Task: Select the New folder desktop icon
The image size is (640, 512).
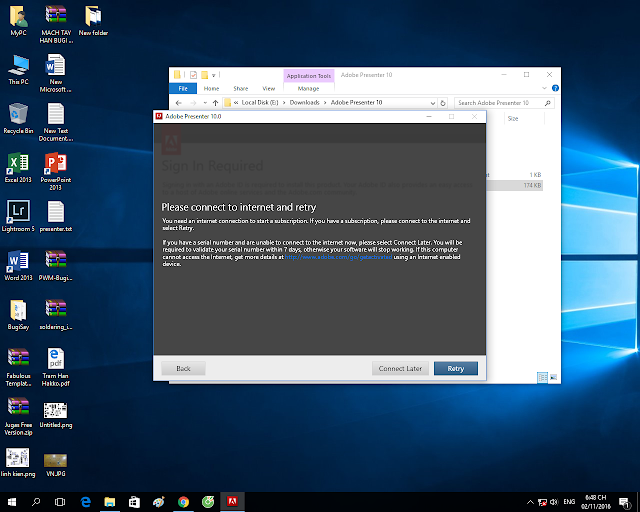Action: [x=93, y=21]
